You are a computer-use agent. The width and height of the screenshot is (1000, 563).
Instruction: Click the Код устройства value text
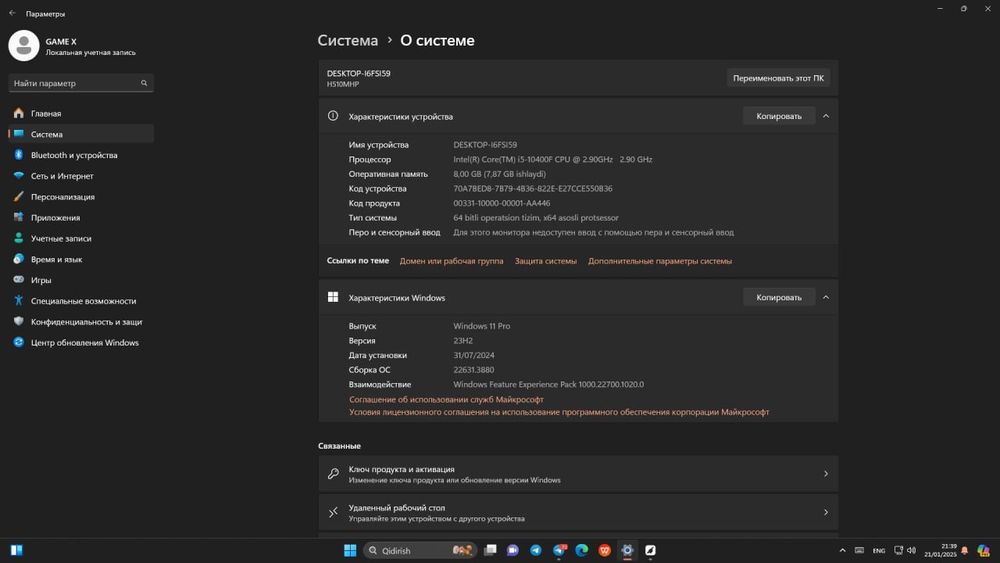coord(533,189)
